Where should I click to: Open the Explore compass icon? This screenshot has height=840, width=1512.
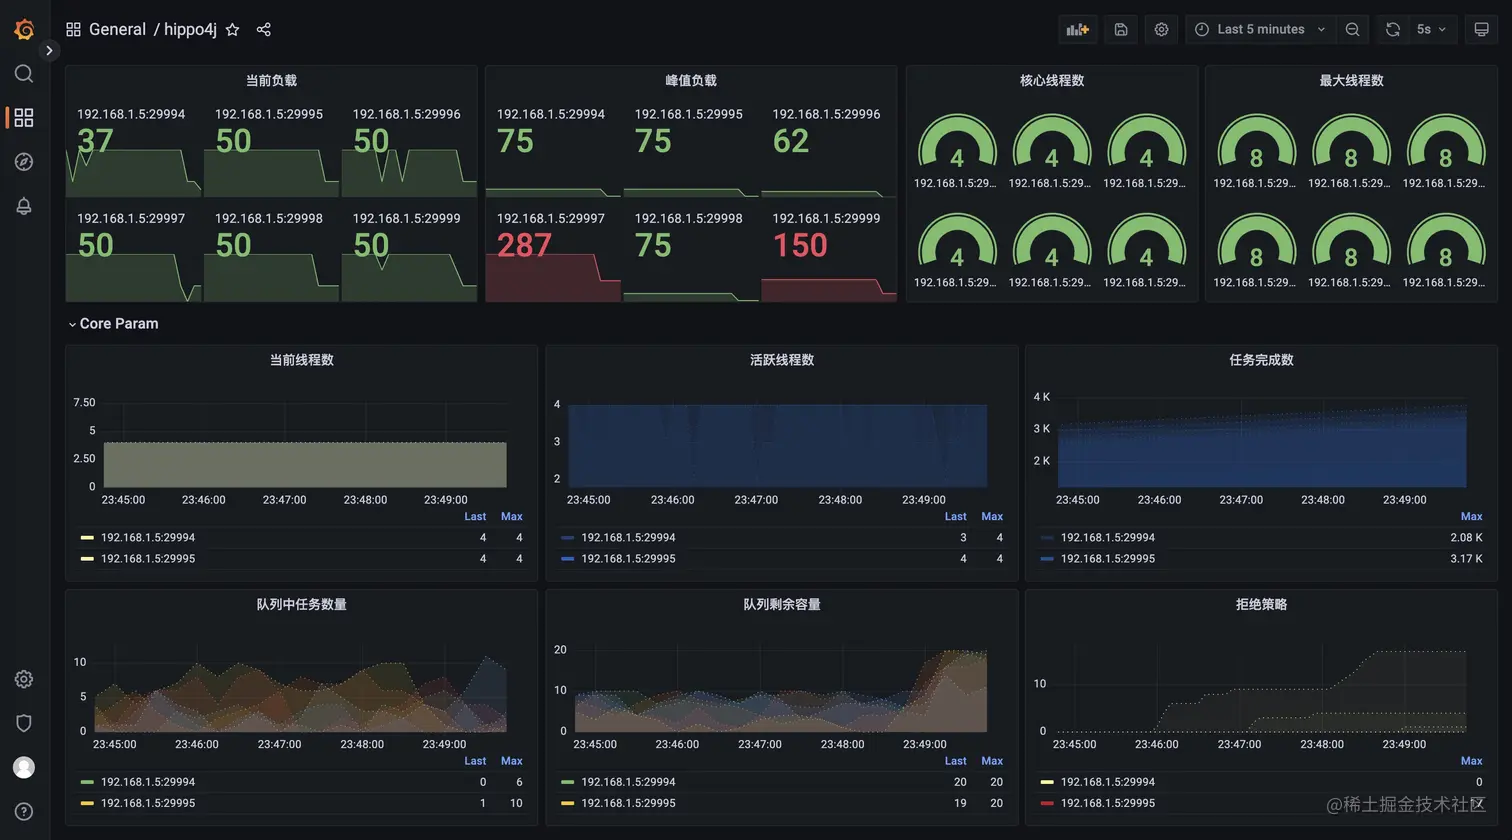[x=24, y=161]
